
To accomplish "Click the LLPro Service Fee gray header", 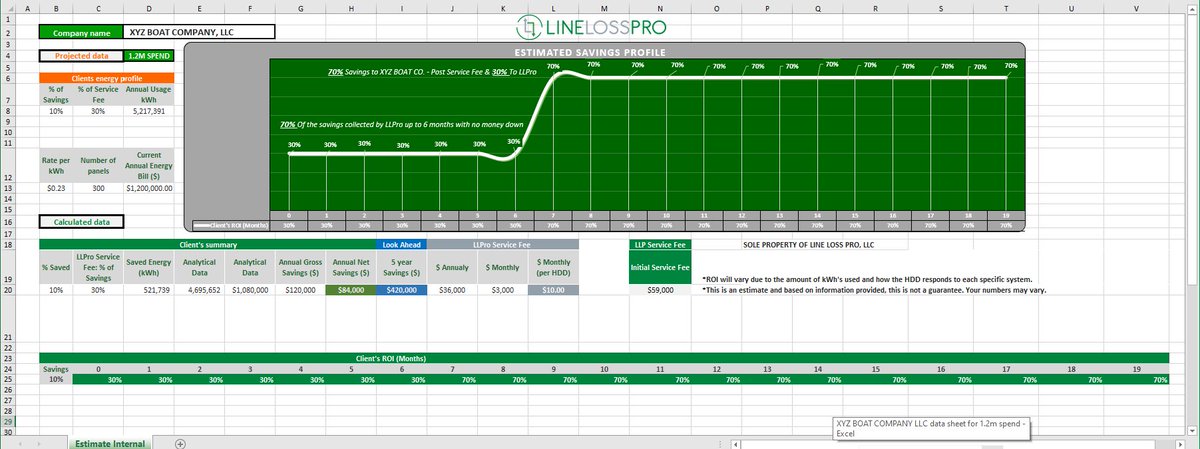I will click(503, 243).
